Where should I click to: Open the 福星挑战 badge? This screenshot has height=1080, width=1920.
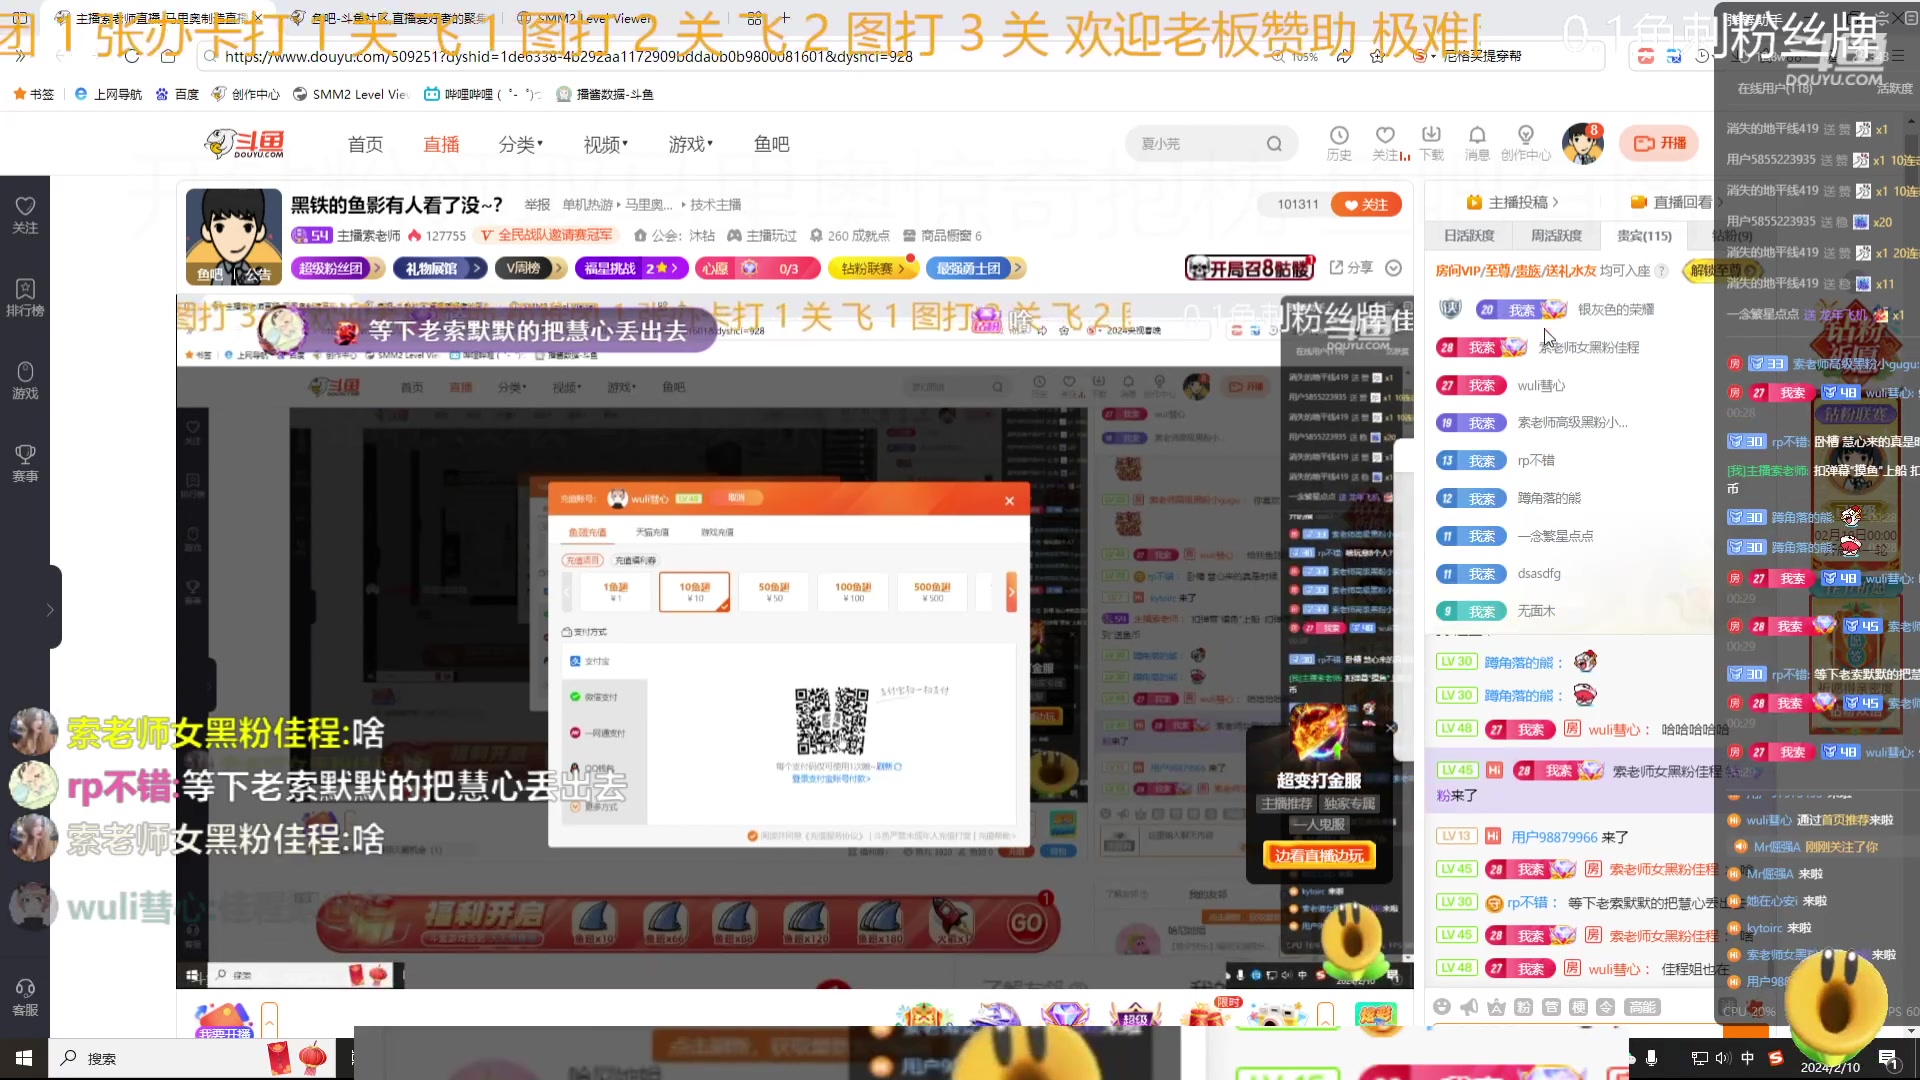(631, 268)
